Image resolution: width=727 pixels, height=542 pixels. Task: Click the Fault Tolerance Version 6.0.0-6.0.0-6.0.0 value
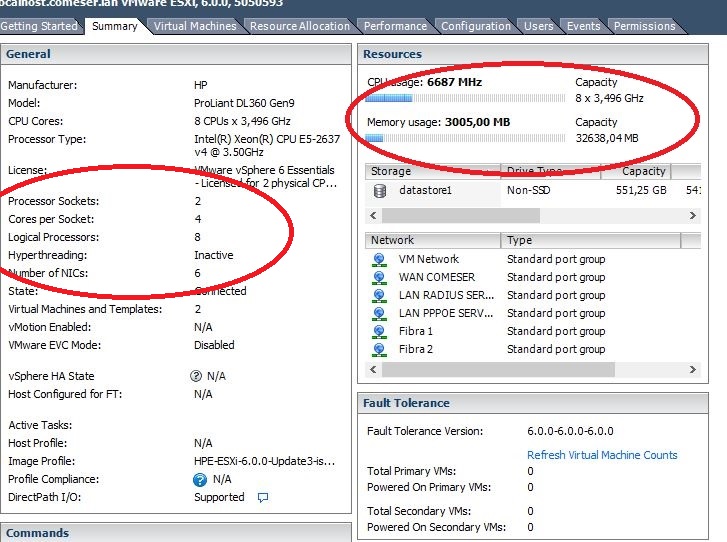(x=570, y=431)
